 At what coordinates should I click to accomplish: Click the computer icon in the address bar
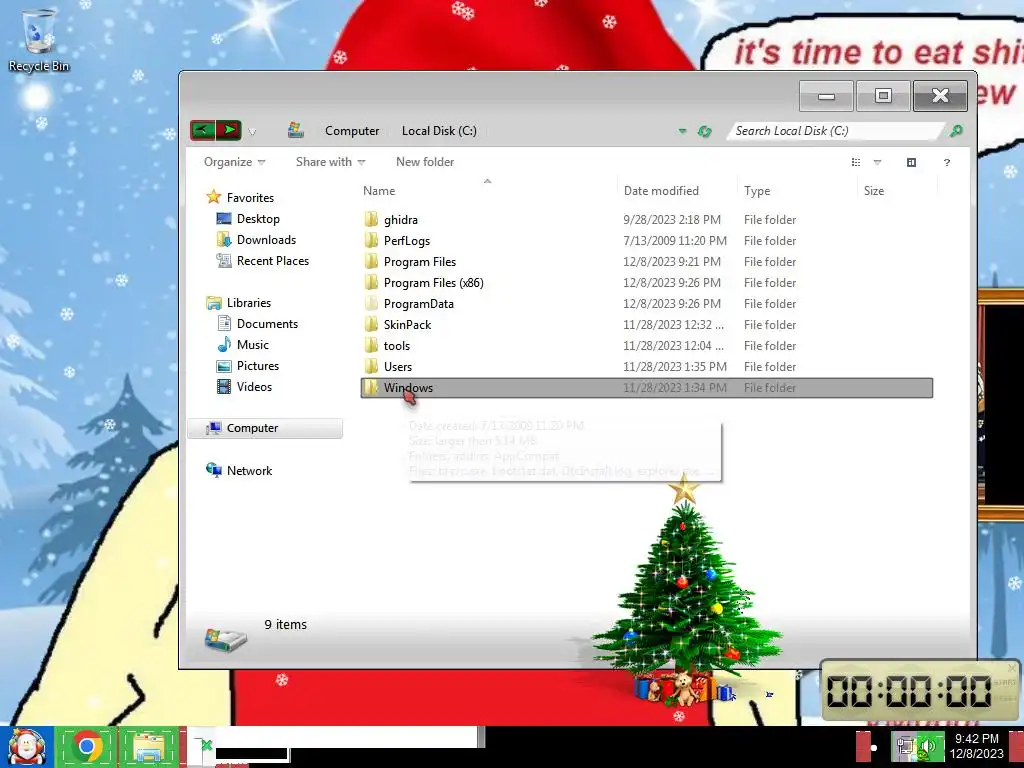295,130
